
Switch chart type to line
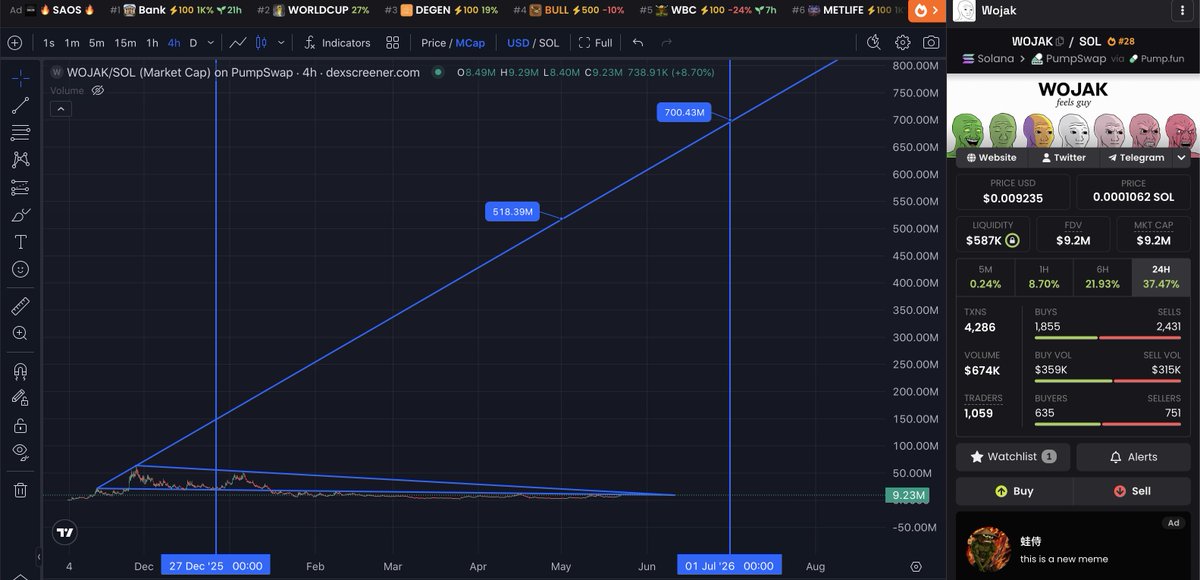tap(238, 43)
